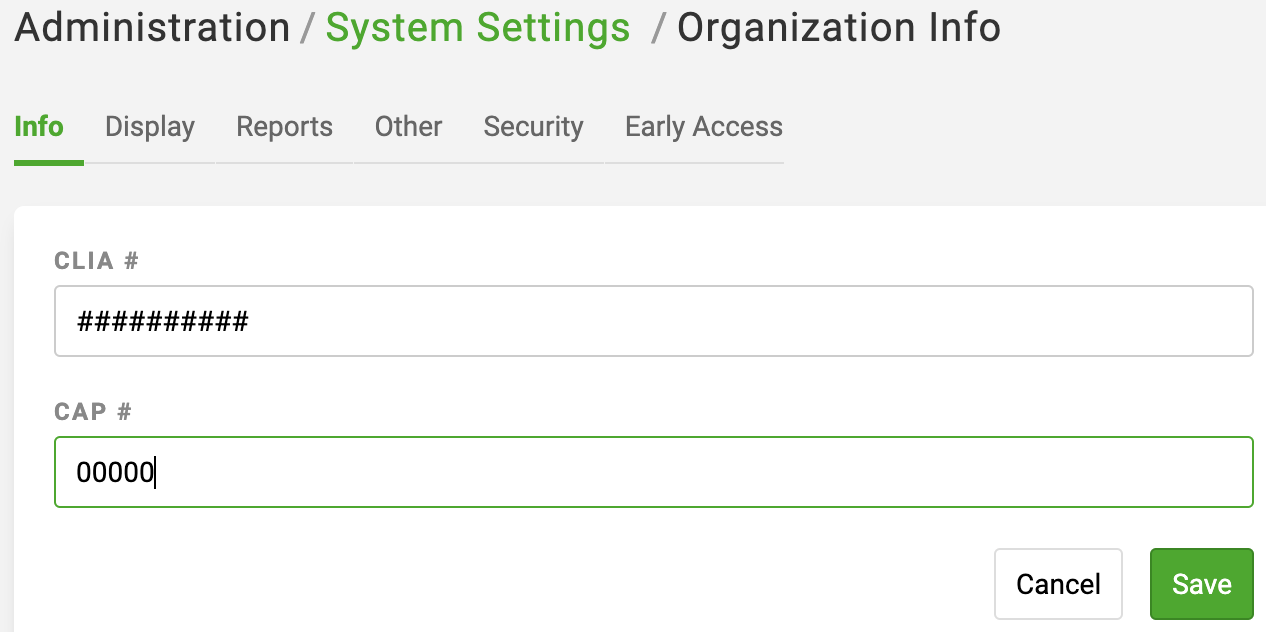The height and width of the screenshot is (632, 1266).
Task: Open the Display settings tab
Action: [x=150, y=127]
